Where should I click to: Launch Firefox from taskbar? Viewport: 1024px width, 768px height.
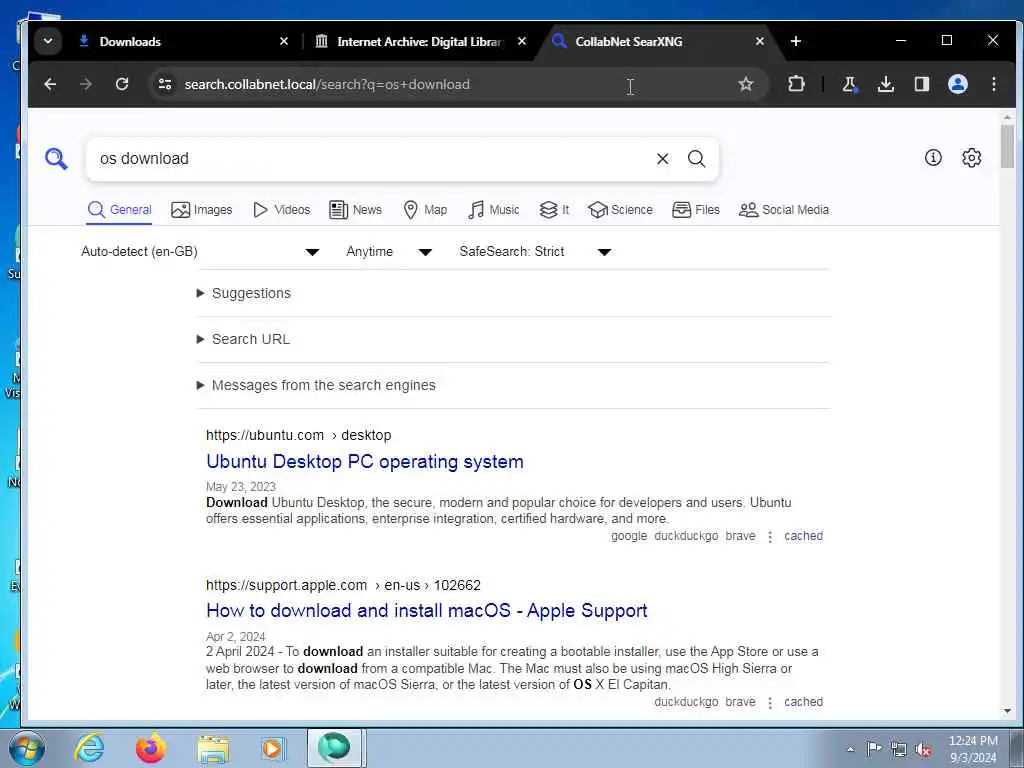(x=151, y=748)
